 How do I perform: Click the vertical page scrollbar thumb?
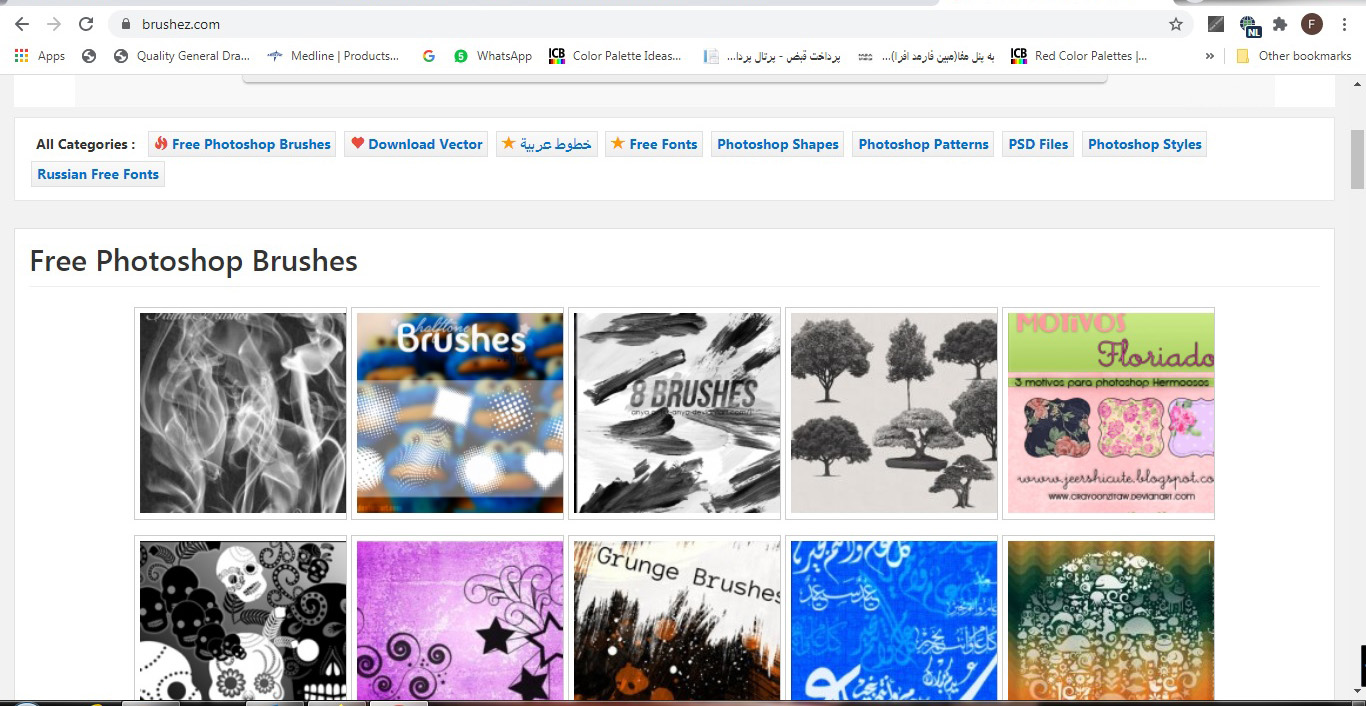click(x=1357, y=160)
